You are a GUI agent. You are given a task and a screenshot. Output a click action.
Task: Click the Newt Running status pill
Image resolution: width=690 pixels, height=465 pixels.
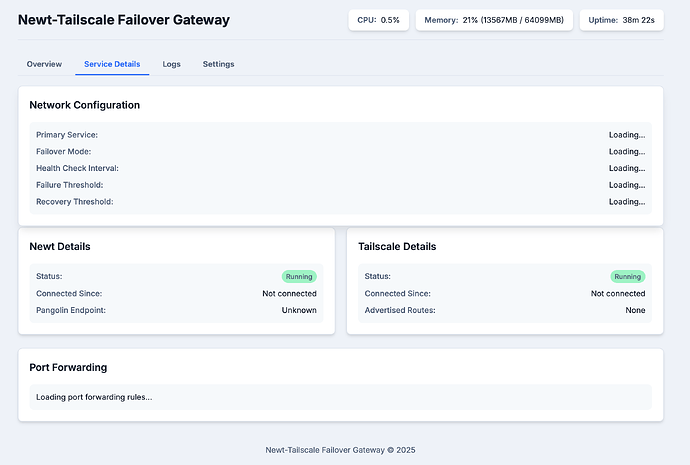pyautogui.click(x=299, y=277)
